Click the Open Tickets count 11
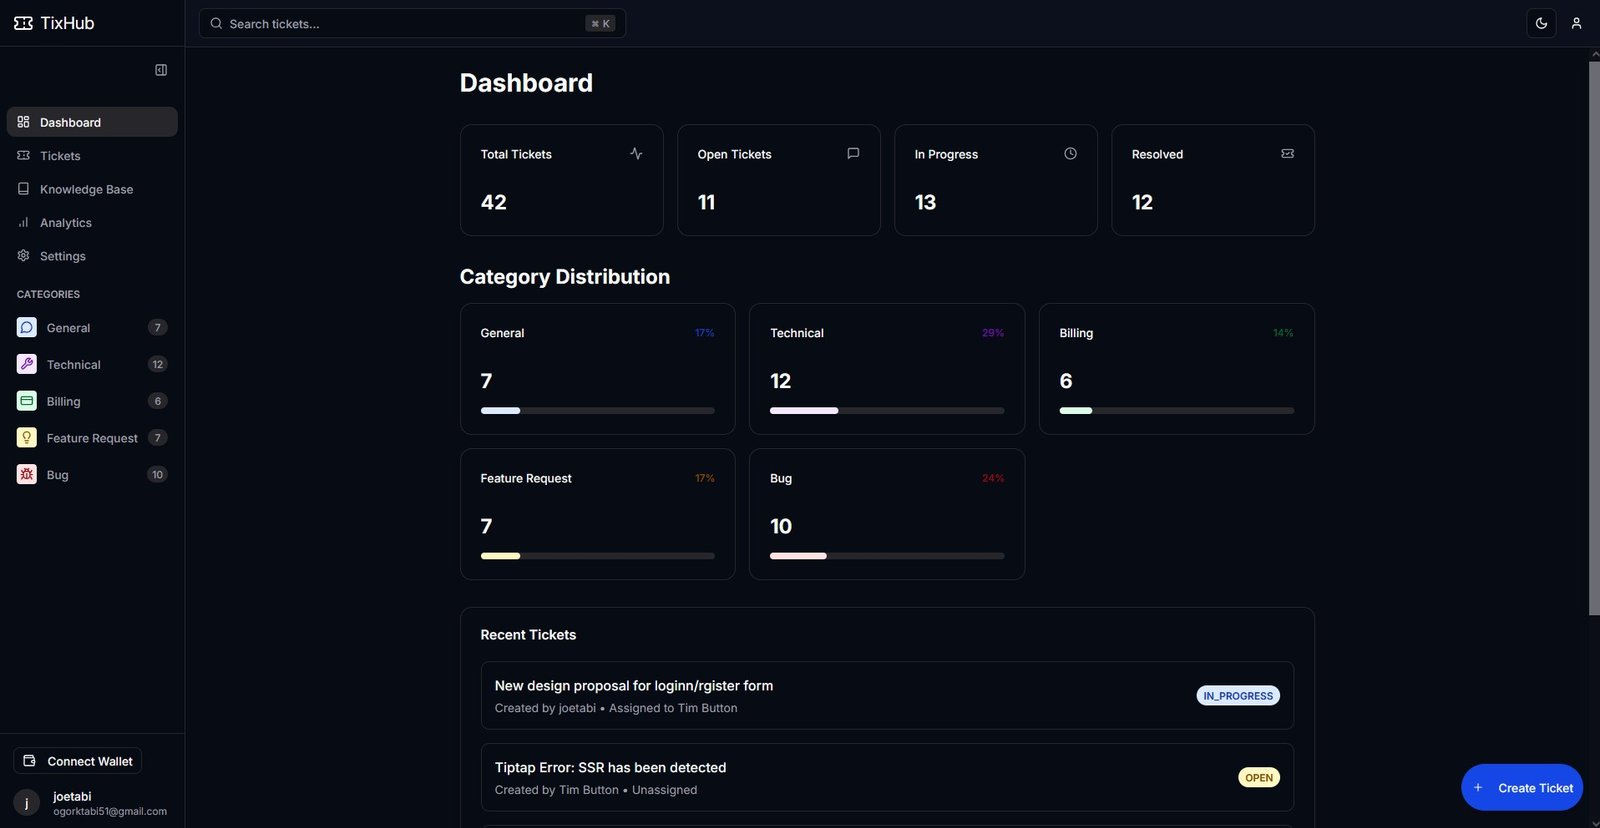 pyautogui.click(x=706, y=202)
